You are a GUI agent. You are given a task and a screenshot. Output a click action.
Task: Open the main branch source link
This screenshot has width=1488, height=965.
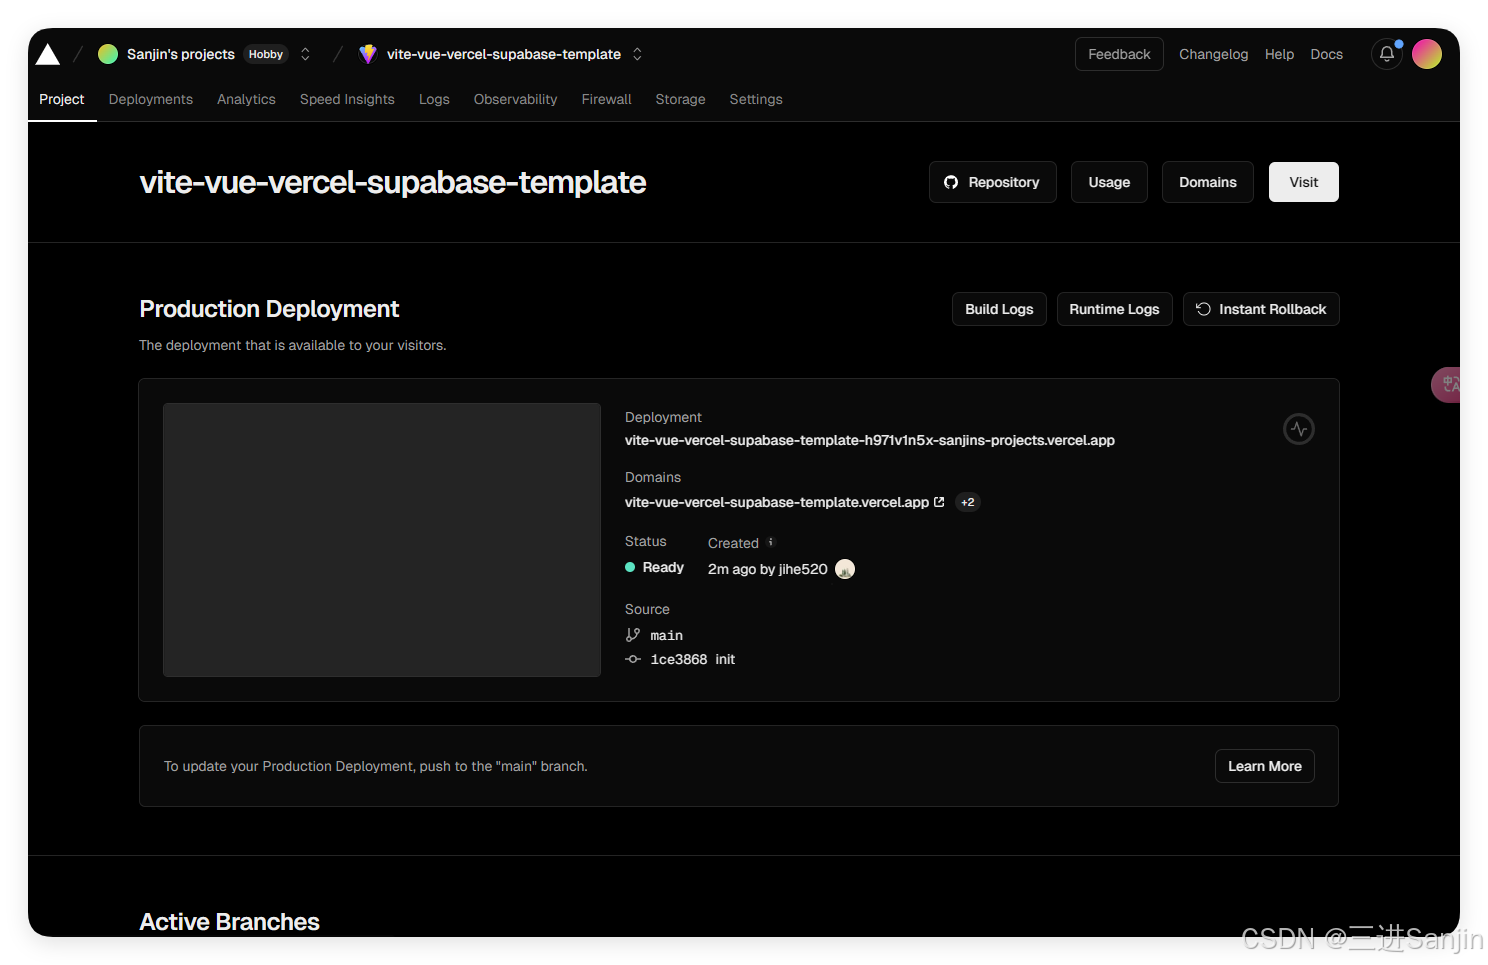click(x=667, y=635)
